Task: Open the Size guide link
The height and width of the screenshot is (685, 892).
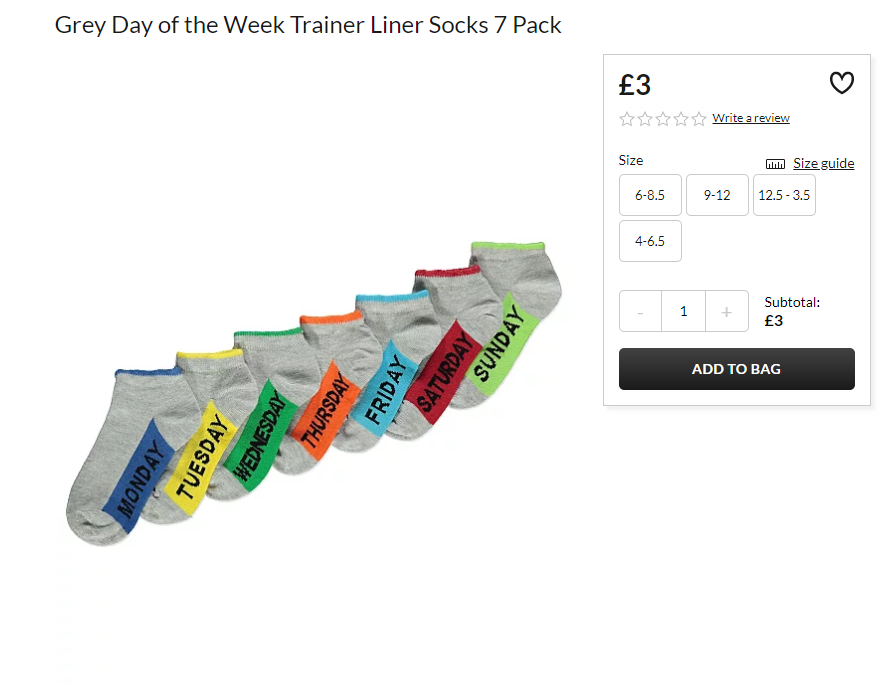Action: click(x=824, y=163)
